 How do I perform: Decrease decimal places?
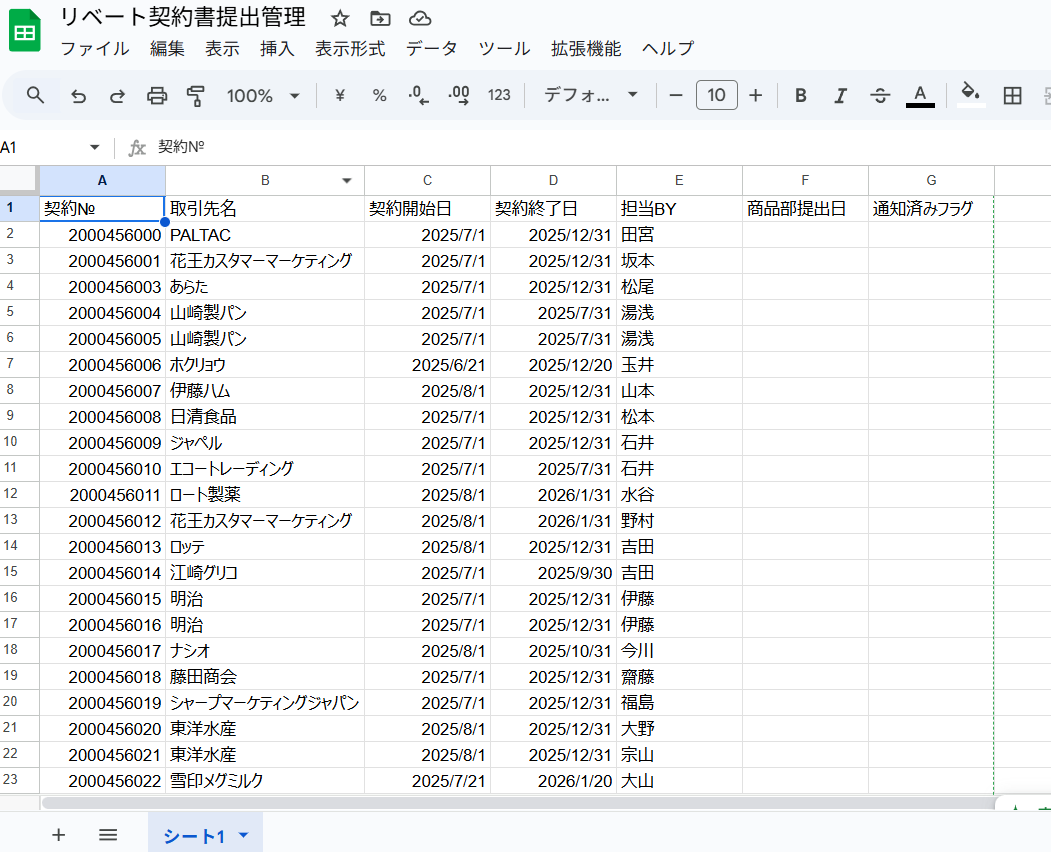pos(418,96)
